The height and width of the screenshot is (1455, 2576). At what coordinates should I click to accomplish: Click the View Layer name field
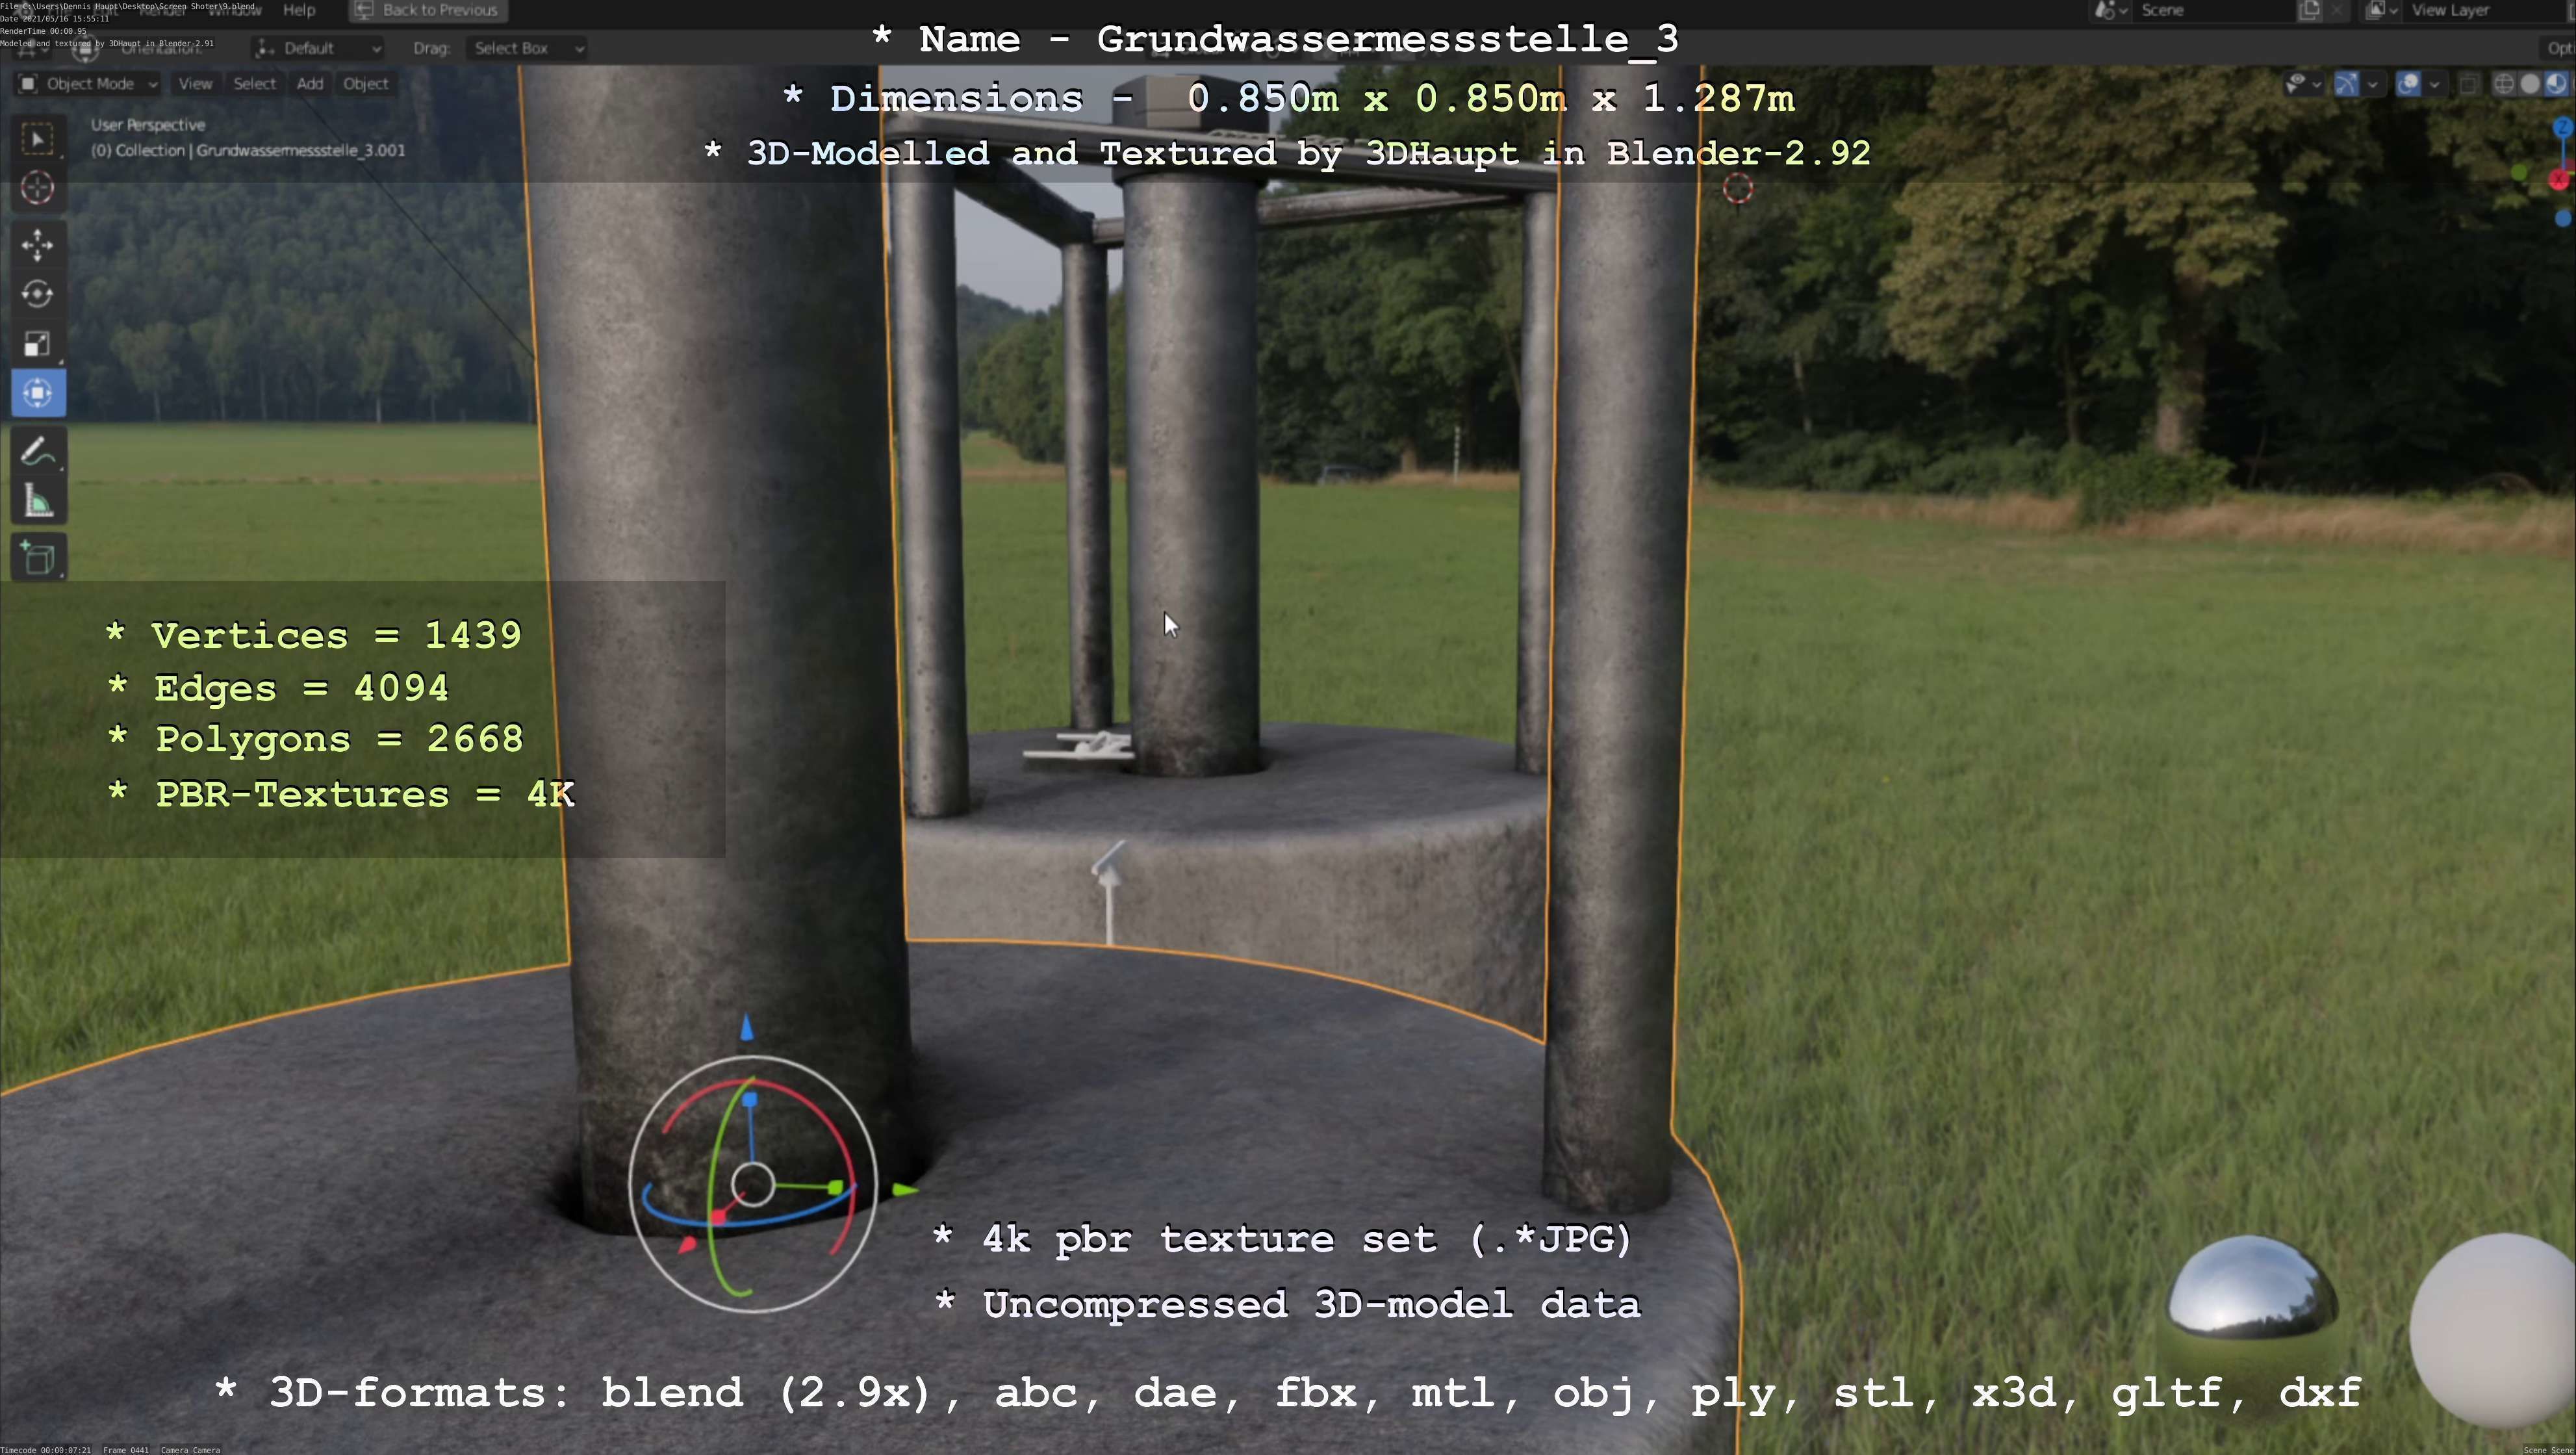click(x=2486, y=10)
